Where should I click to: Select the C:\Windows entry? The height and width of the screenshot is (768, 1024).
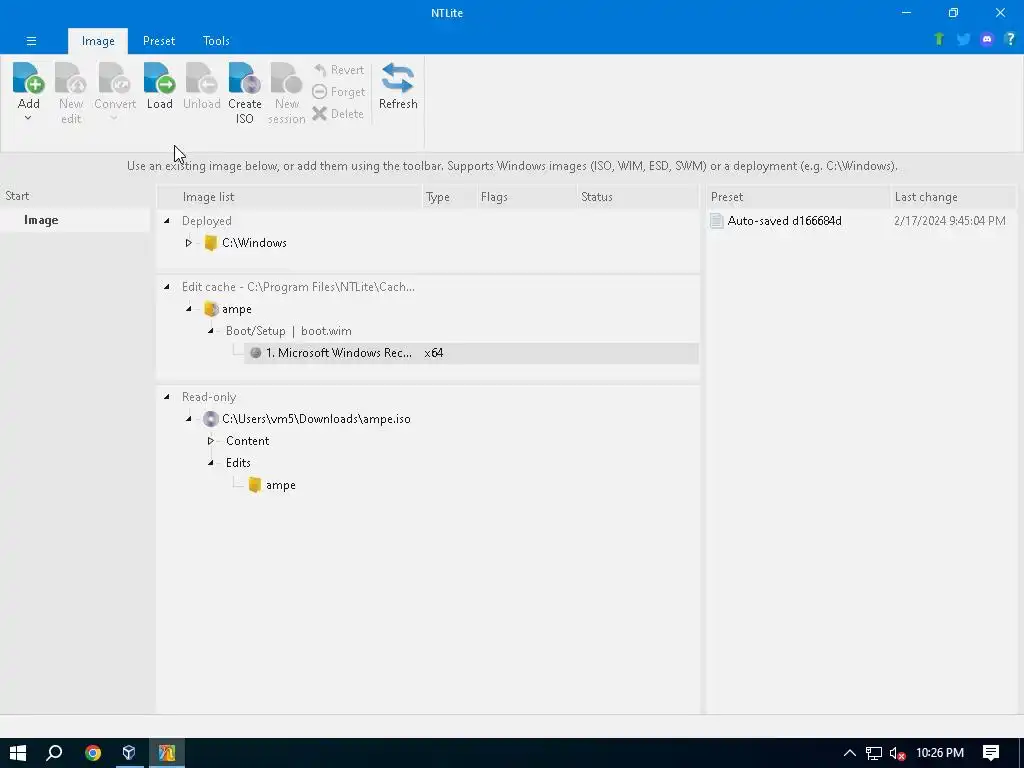(x=254, y=243)
